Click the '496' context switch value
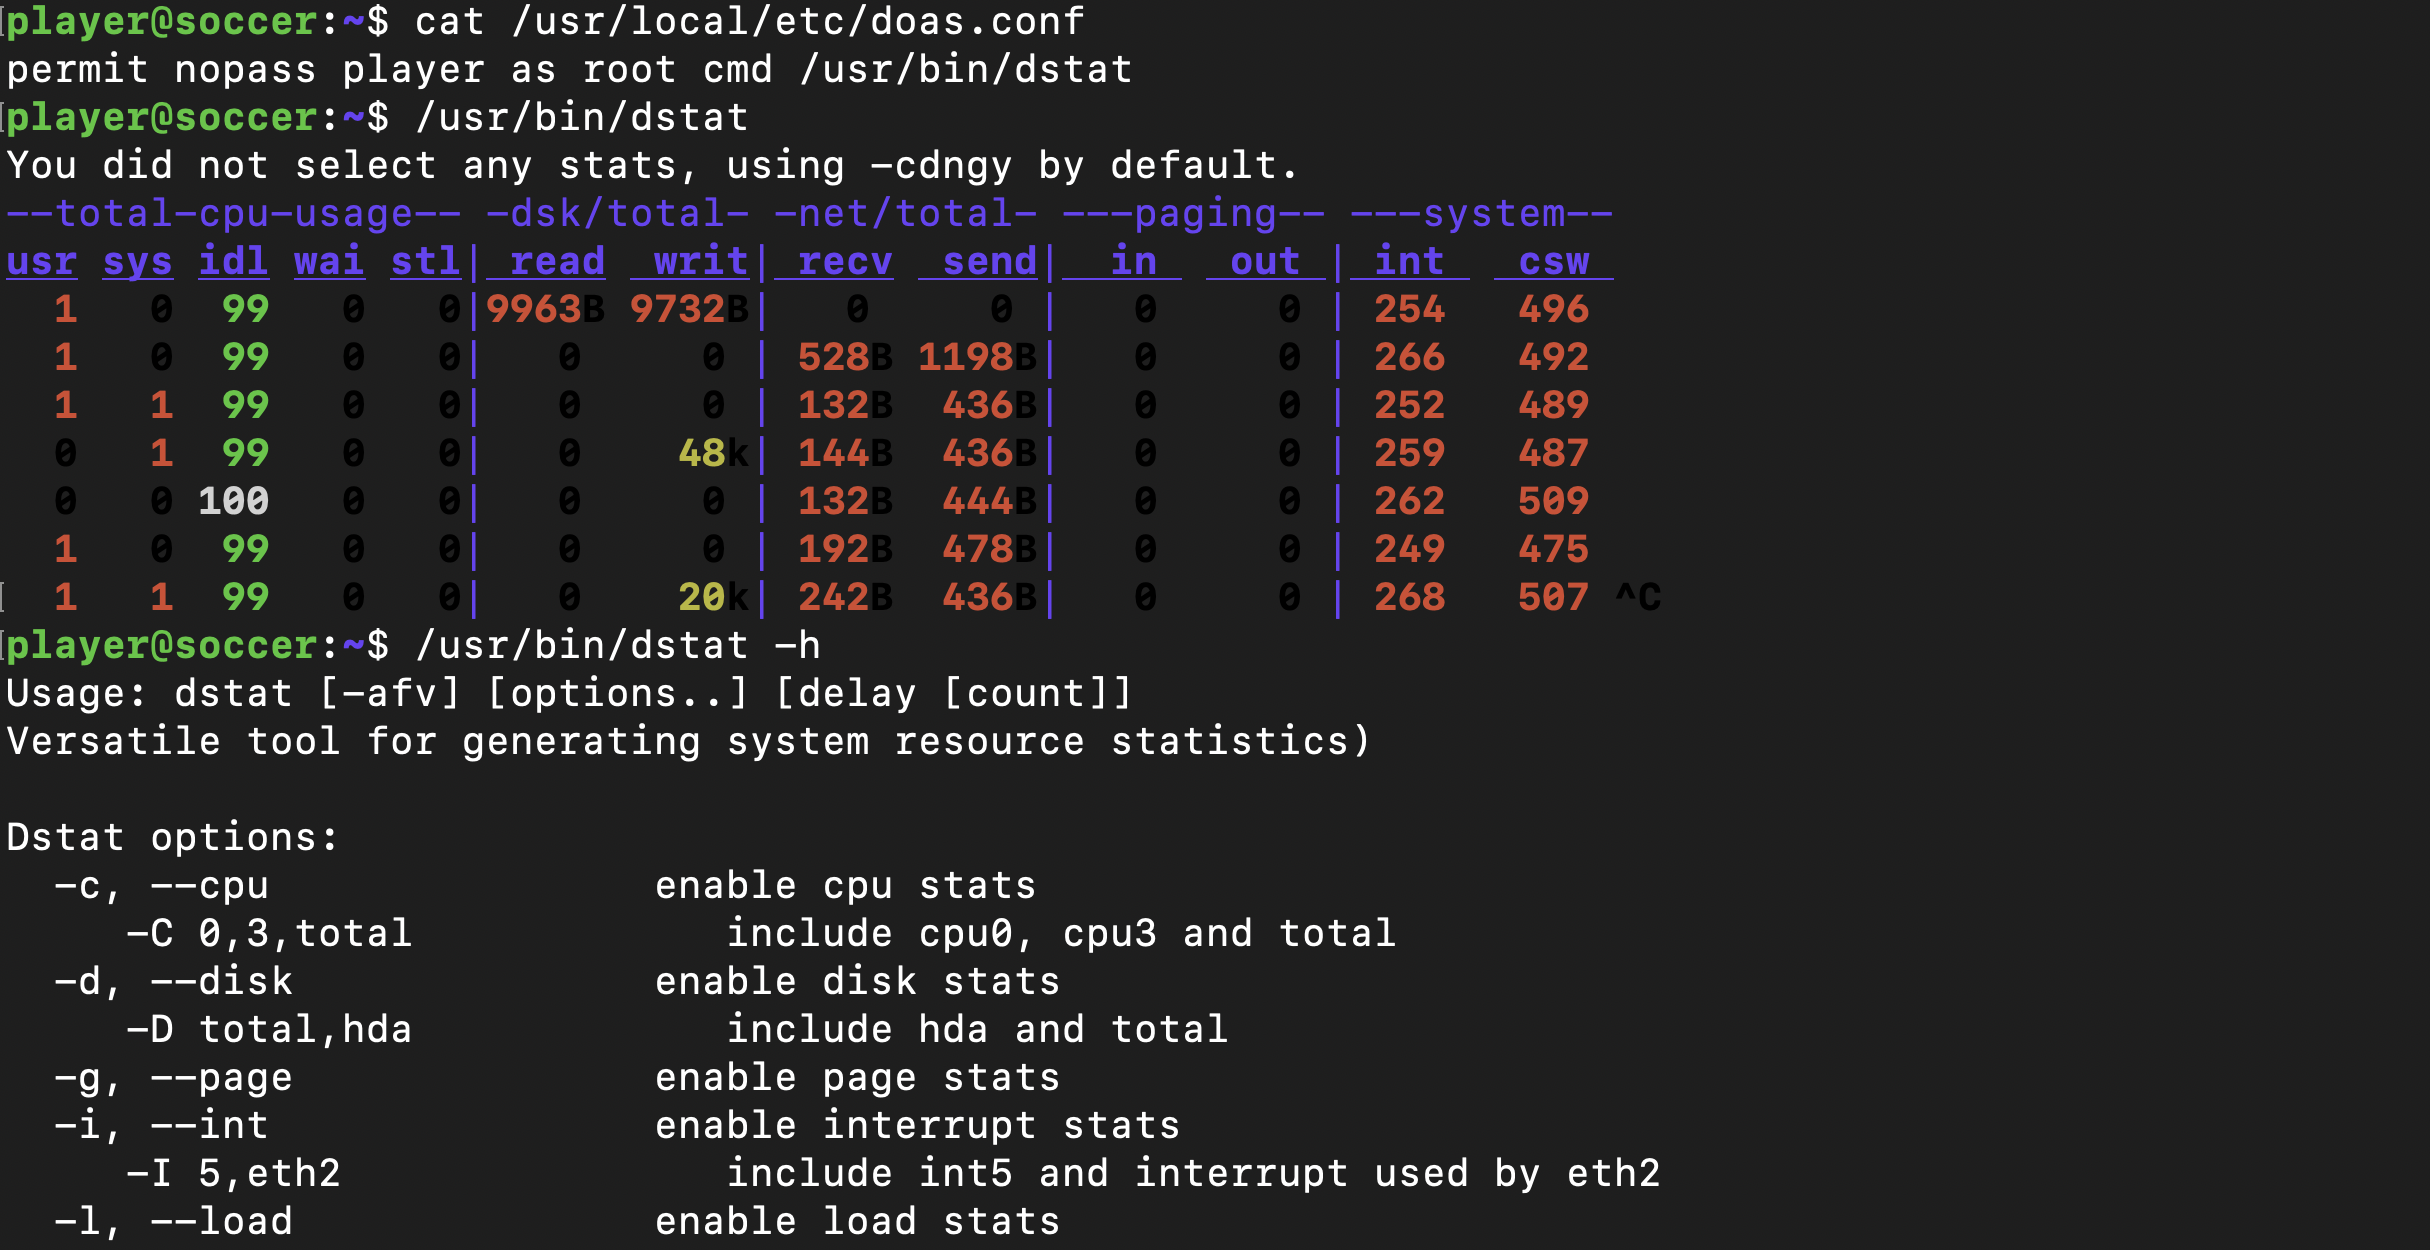Image resolution: width=2430 pixels, height=1250 pixels. pyautogui.click(x=1554, y=309)
